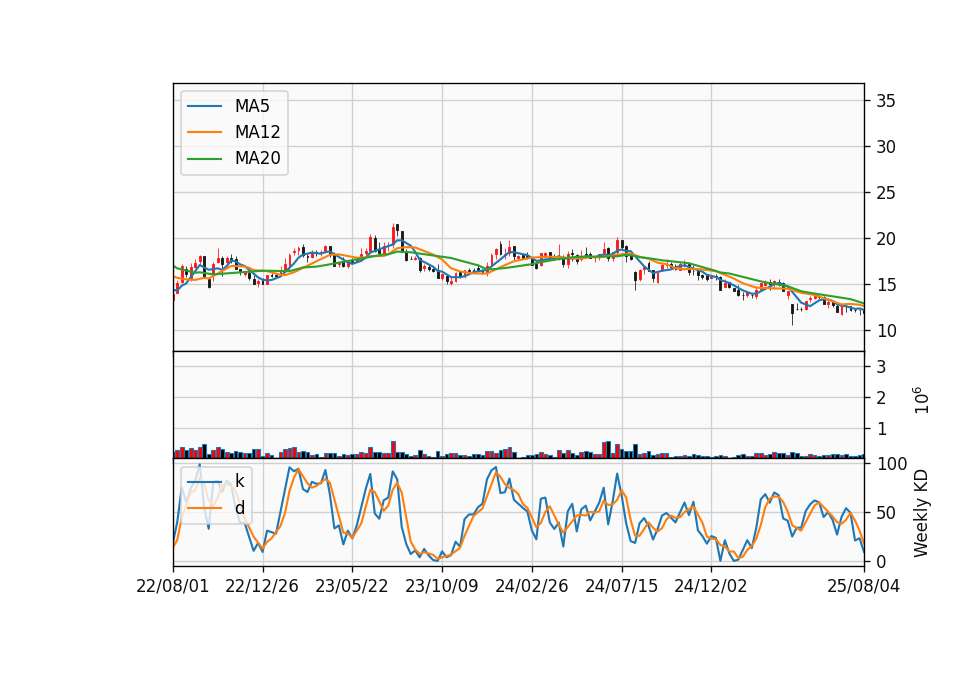The height and width of the screenshot is (690, 960).
Task: Click the KD axis tick 100
Action: point(891,463)
